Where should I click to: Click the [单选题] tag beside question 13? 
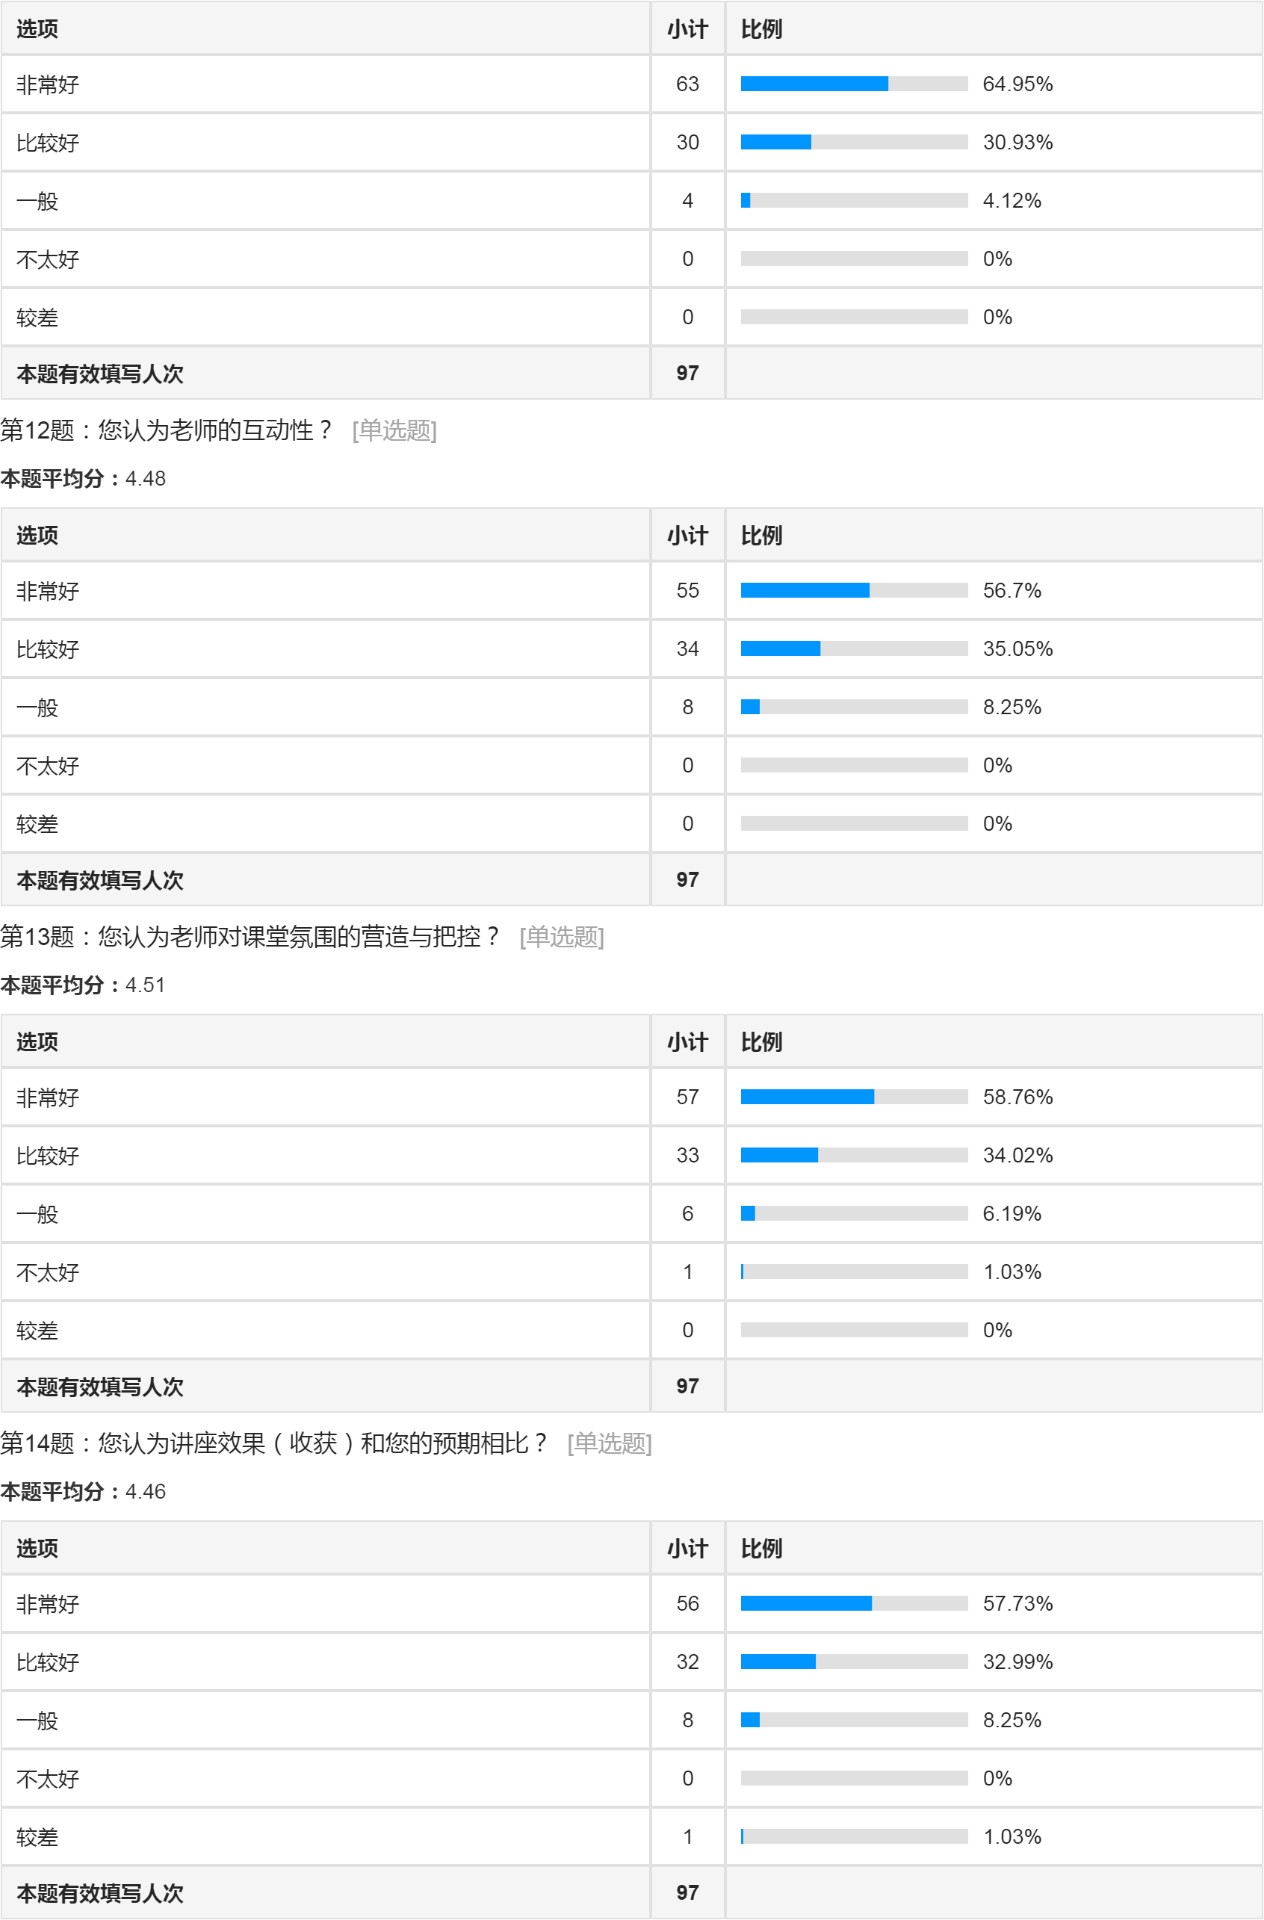561,937
